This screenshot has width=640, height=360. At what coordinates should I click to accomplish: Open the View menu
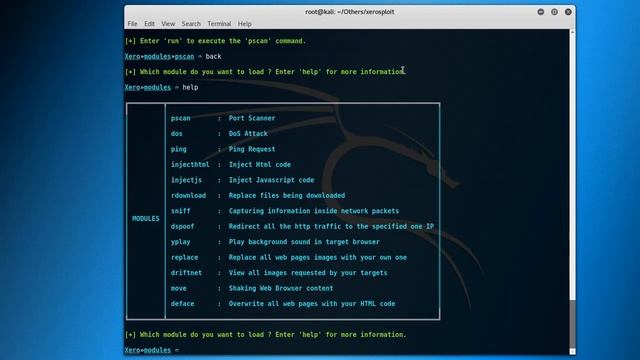coord(168,24)
